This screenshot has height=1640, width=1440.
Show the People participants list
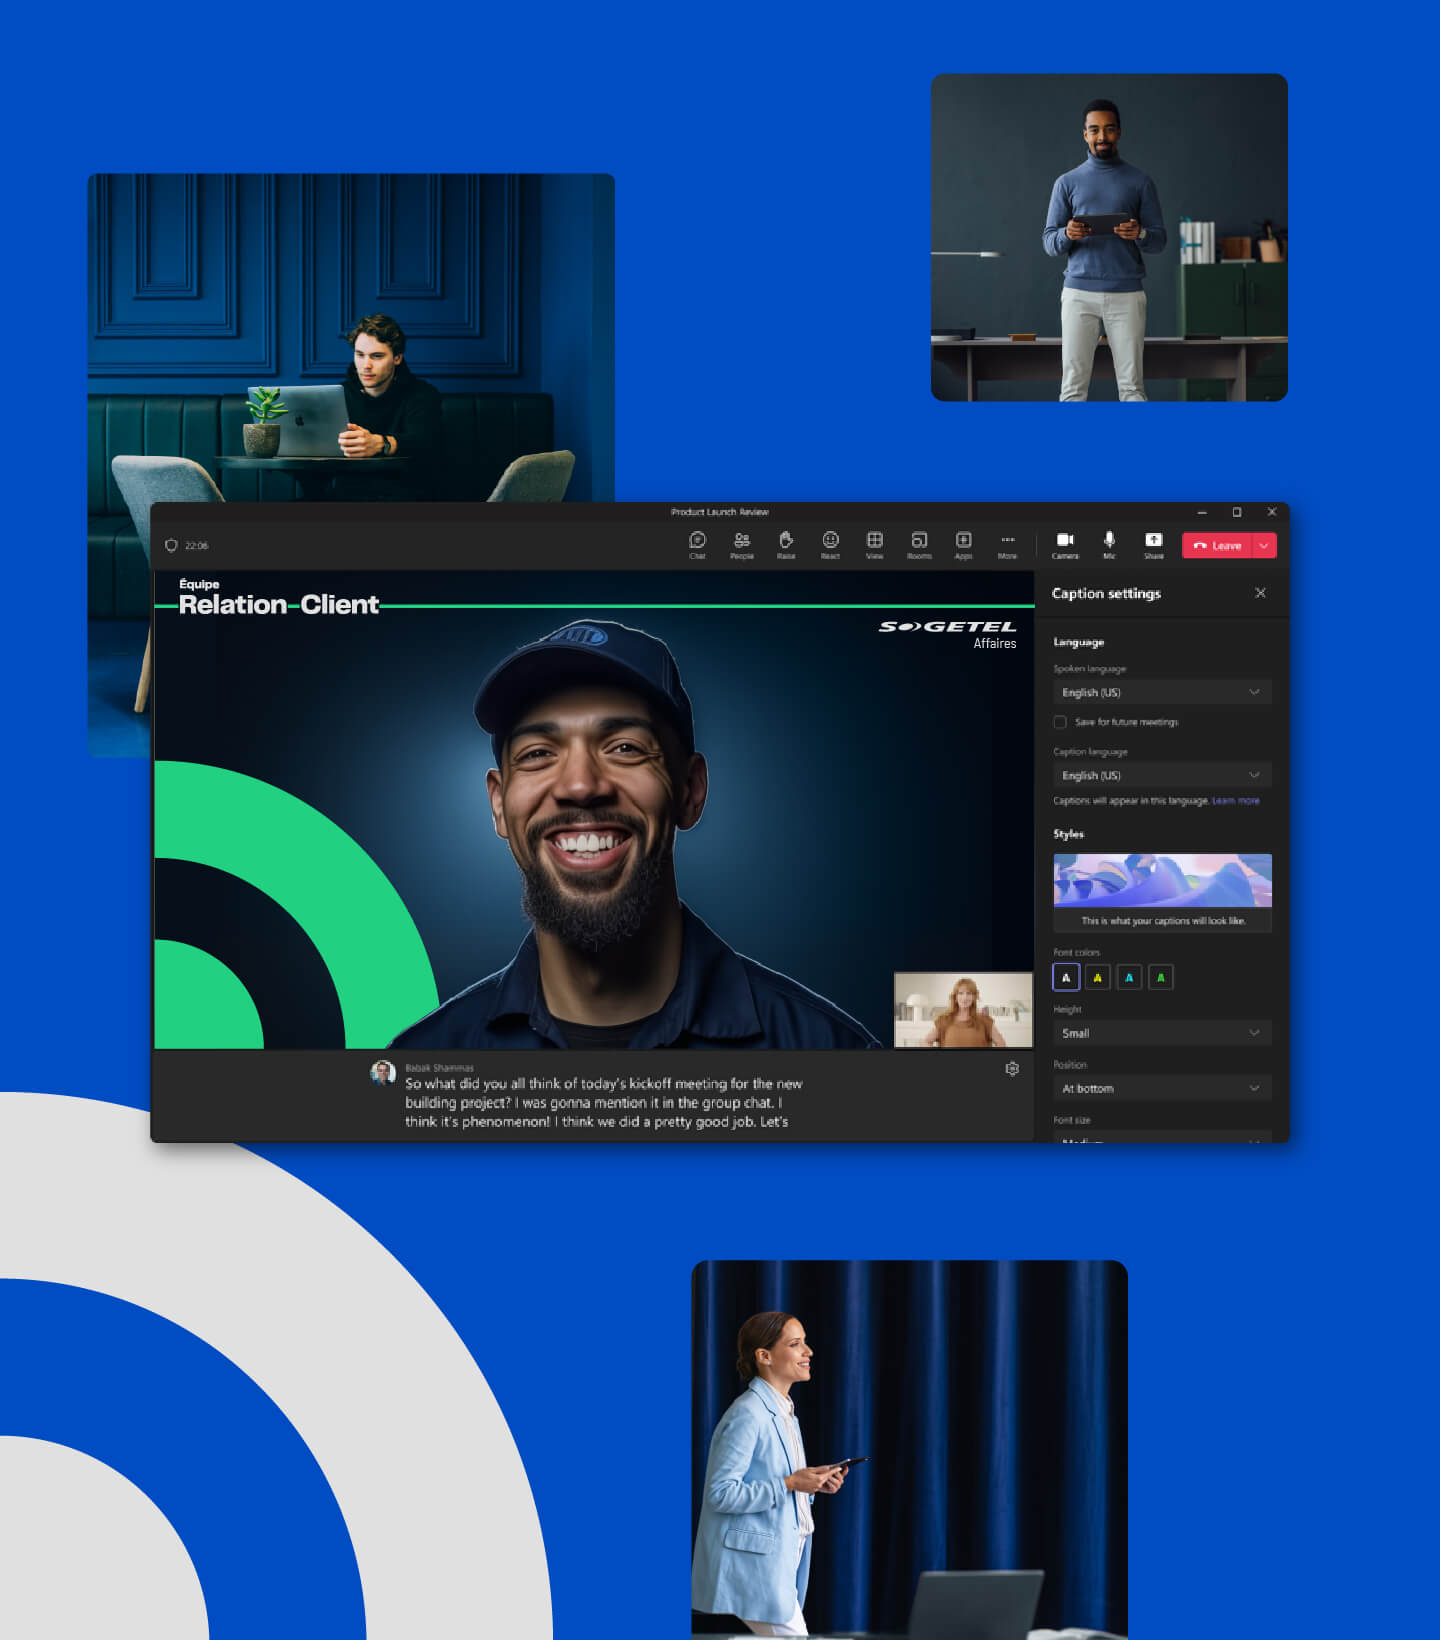(x=741, y=544)
